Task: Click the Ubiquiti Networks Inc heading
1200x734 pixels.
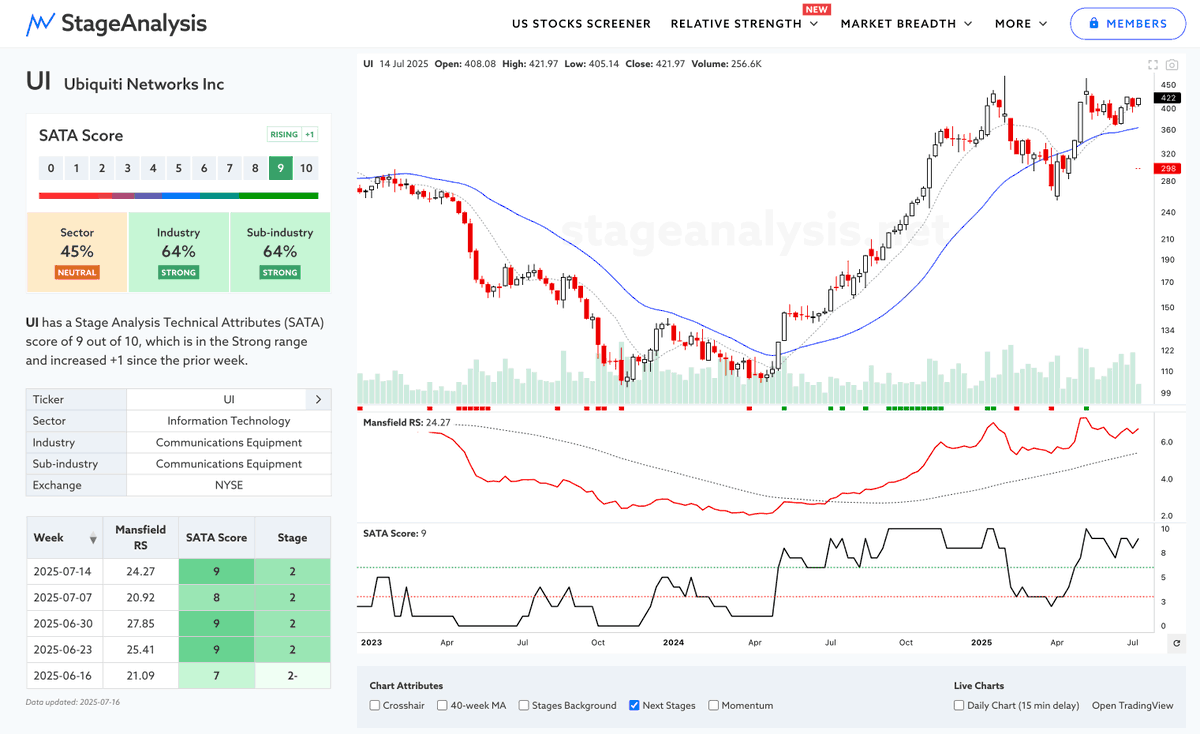Action: click(x=144, y=84)
